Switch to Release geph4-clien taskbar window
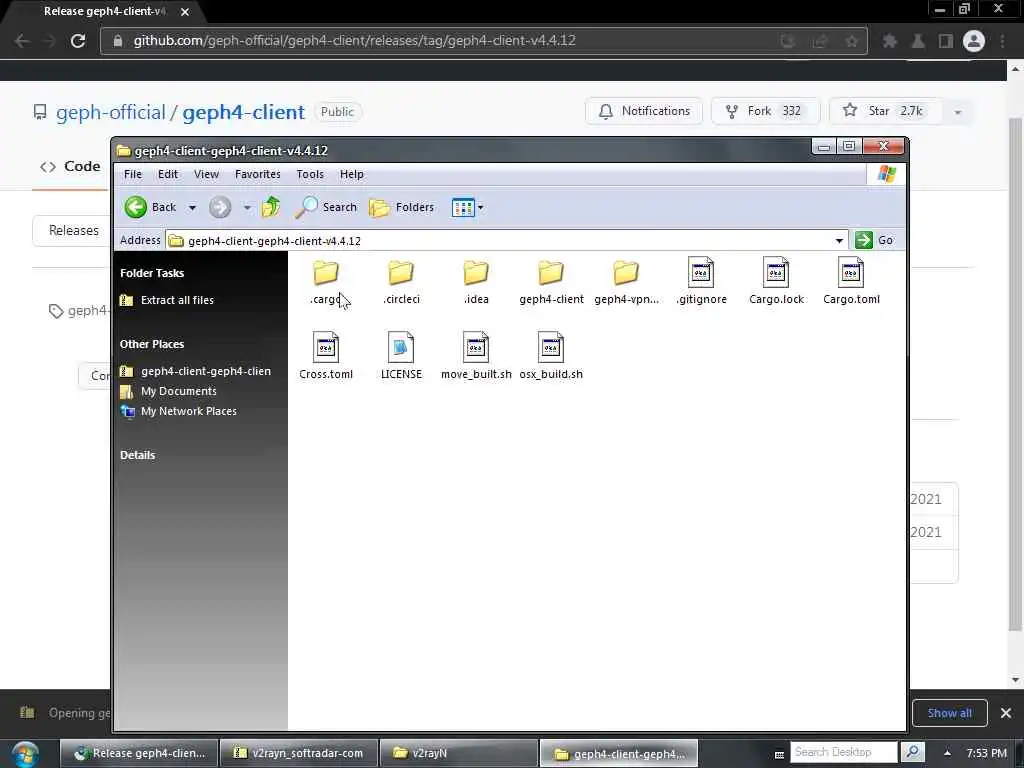Viewport: 1024px width, 768px height. click(139, 753)
